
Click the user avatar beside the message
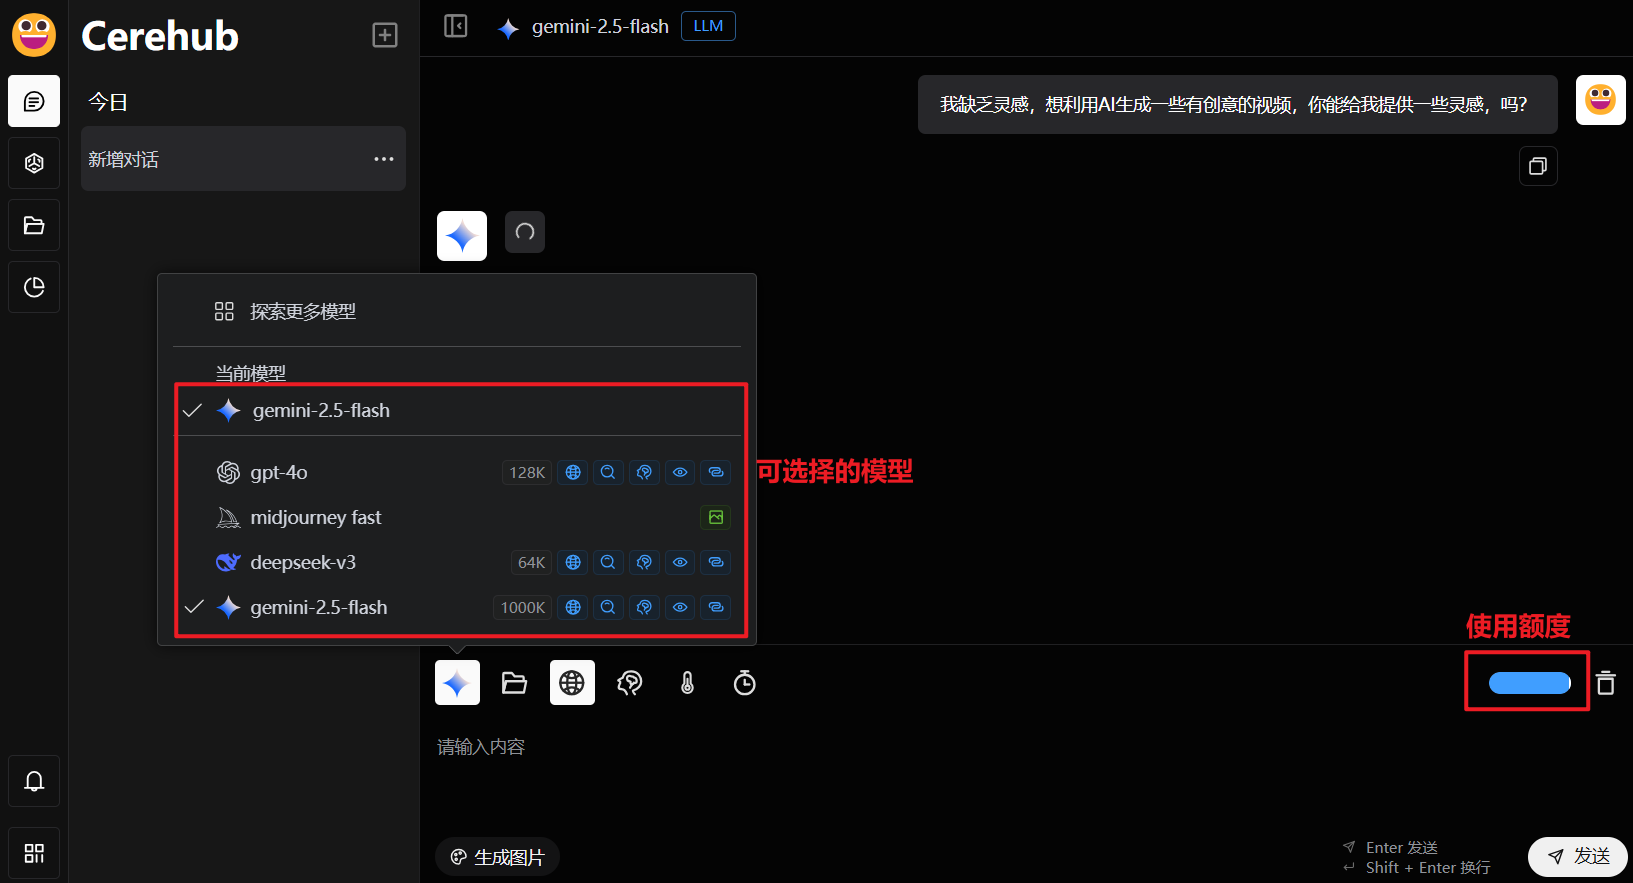point(1600,100)
